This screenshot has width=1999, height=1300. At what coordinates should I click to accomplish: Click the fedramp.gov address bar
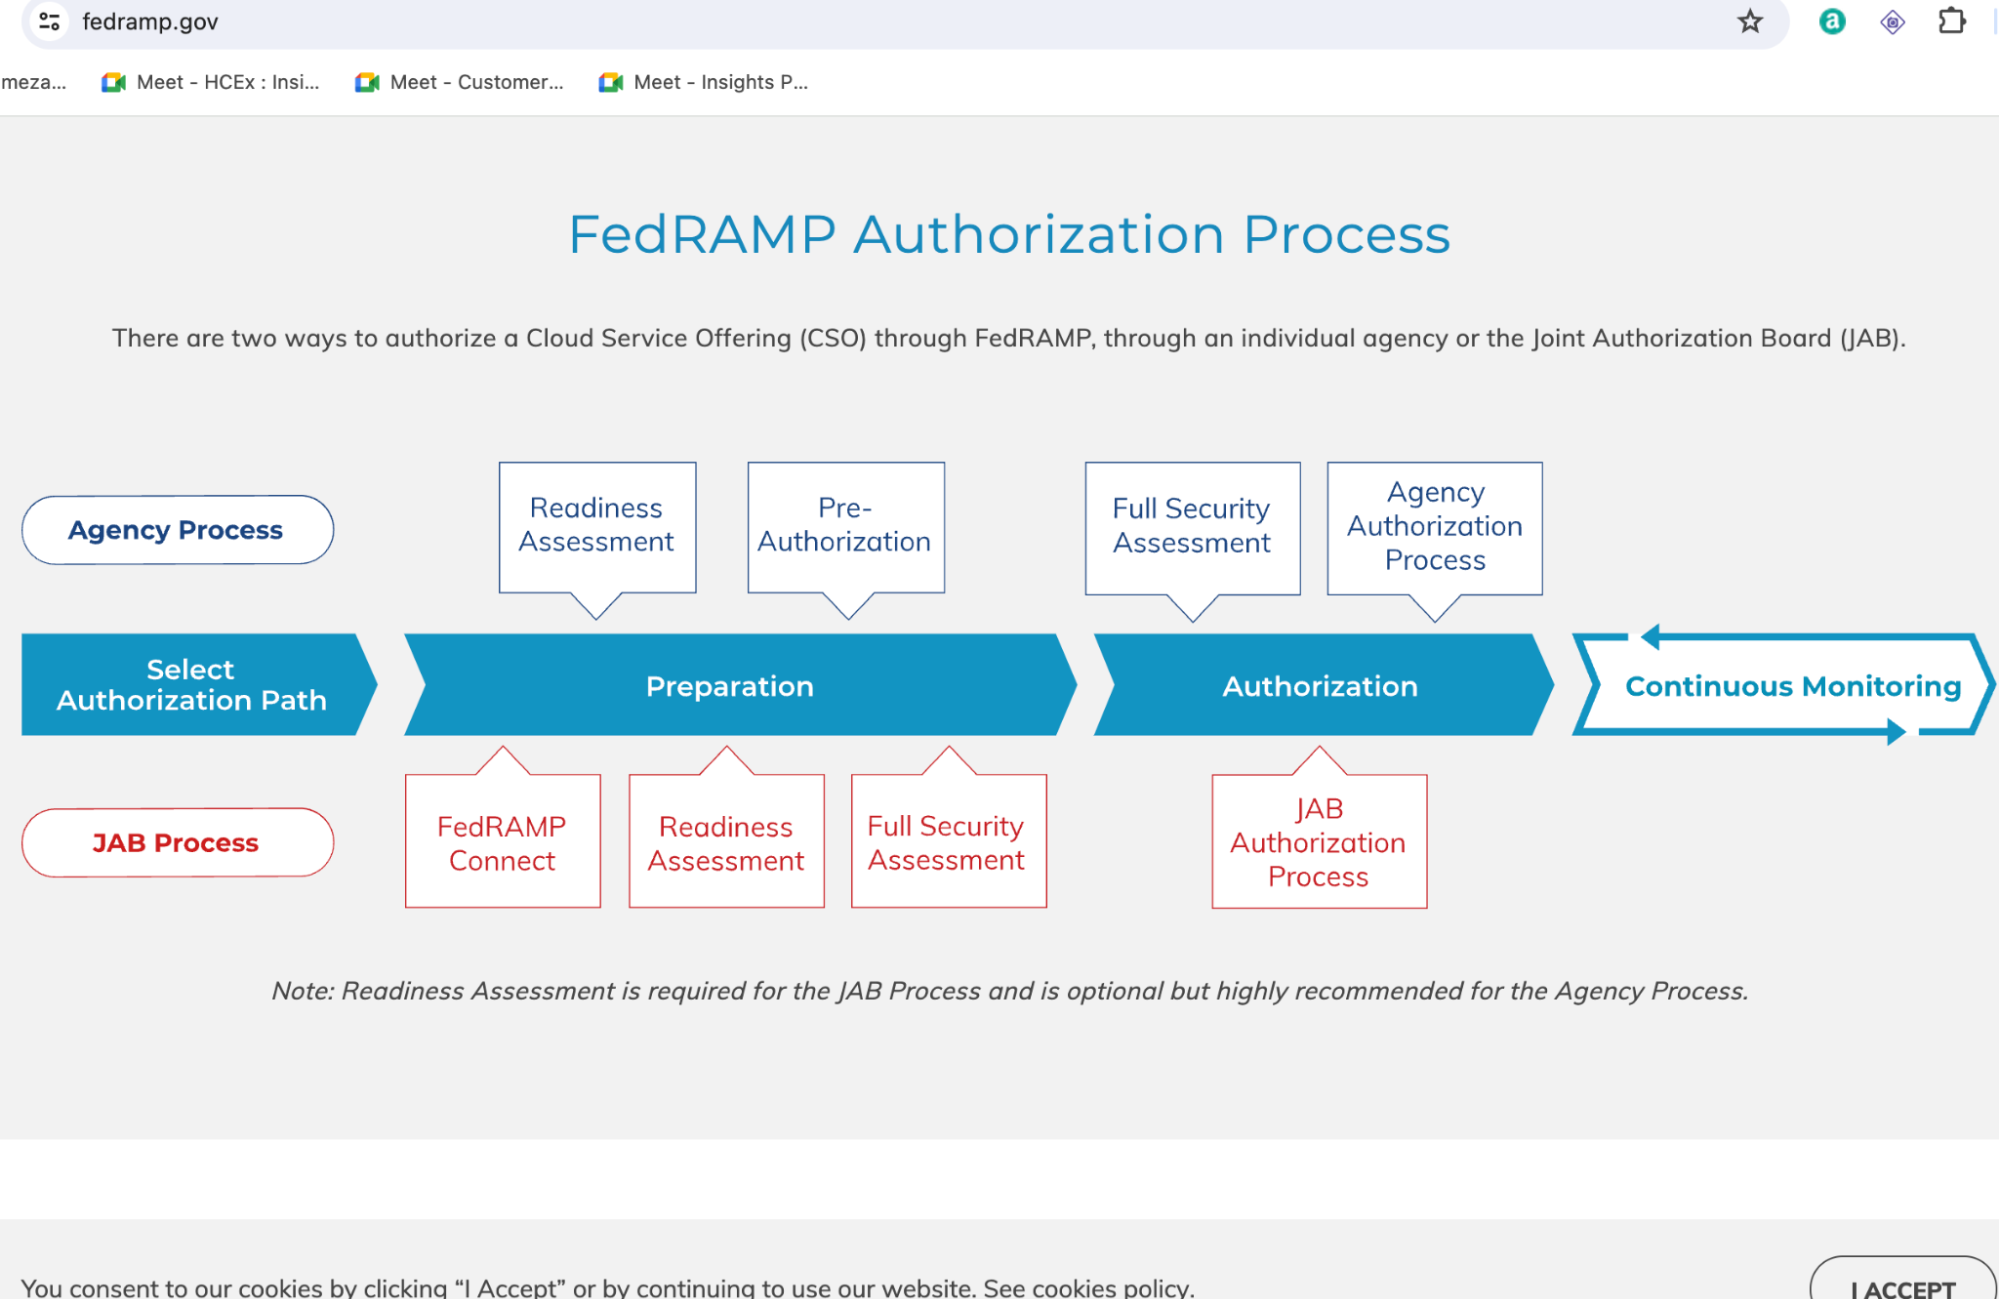[x=800, y=22]
